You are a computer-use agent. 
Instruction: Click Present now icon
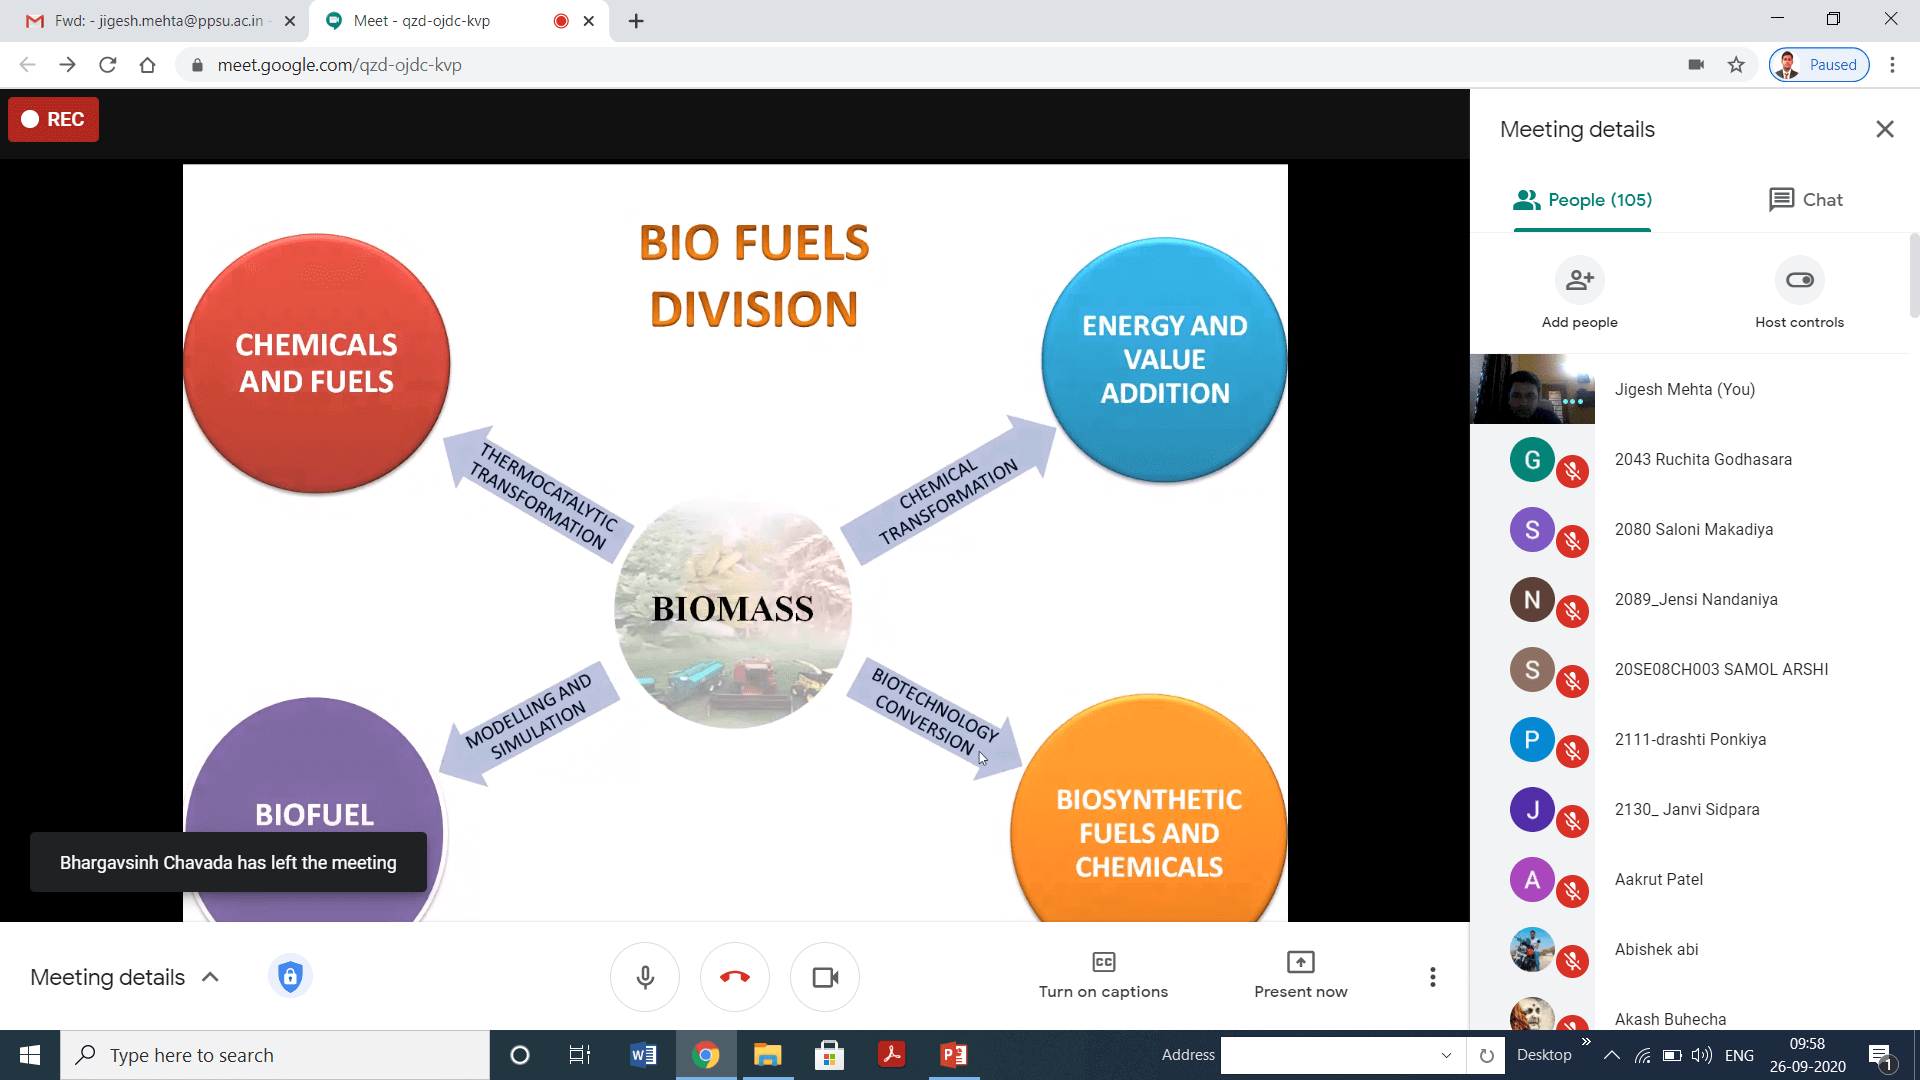[1300, 962]
